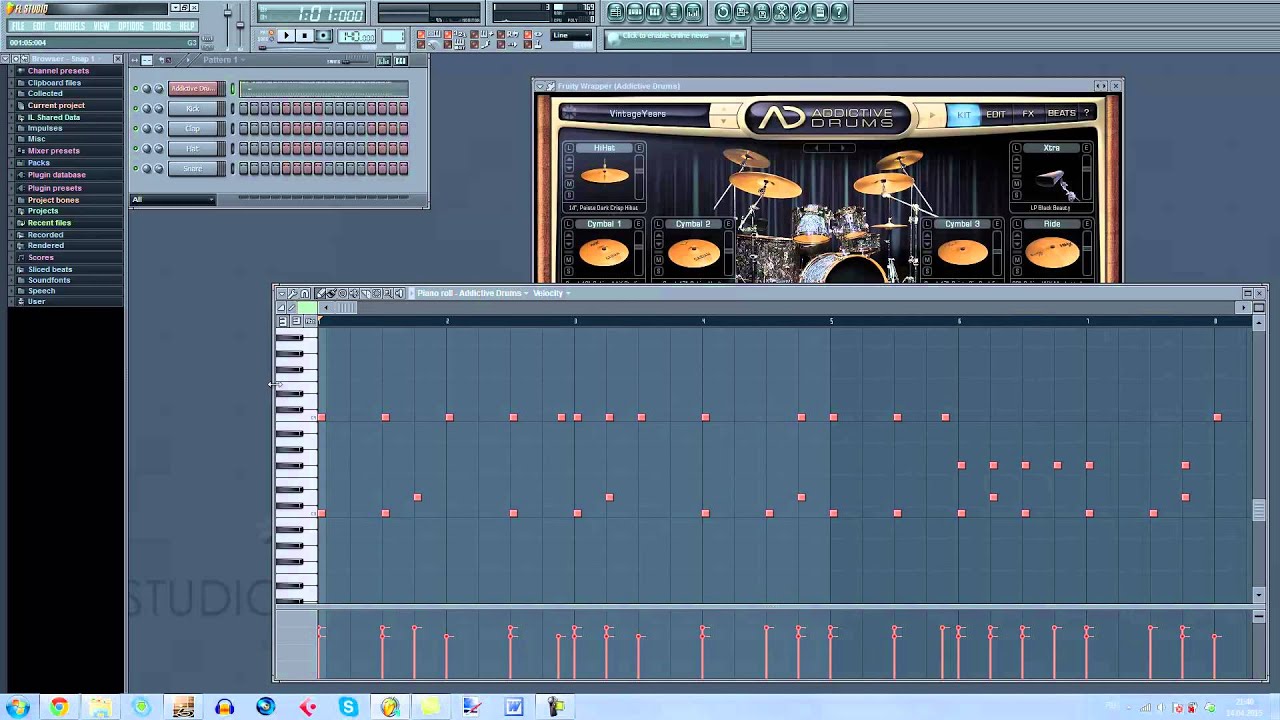Click the next preset down arrow beside VintageYears
Screen dimensions: 1280x720
pyautogui.click(x=723, y=121)
